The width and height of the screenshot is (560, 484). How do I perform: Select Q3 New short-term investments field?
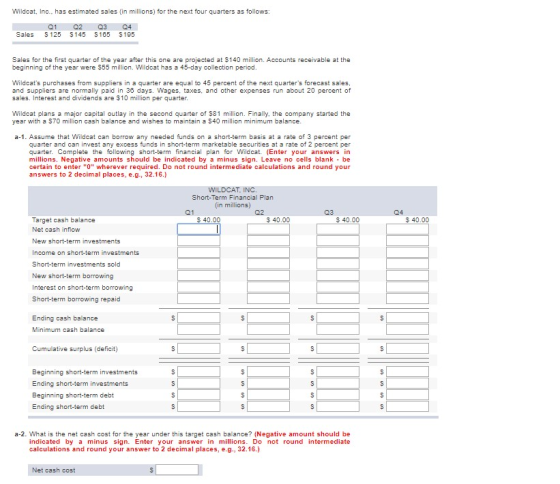tap(338, 241)
